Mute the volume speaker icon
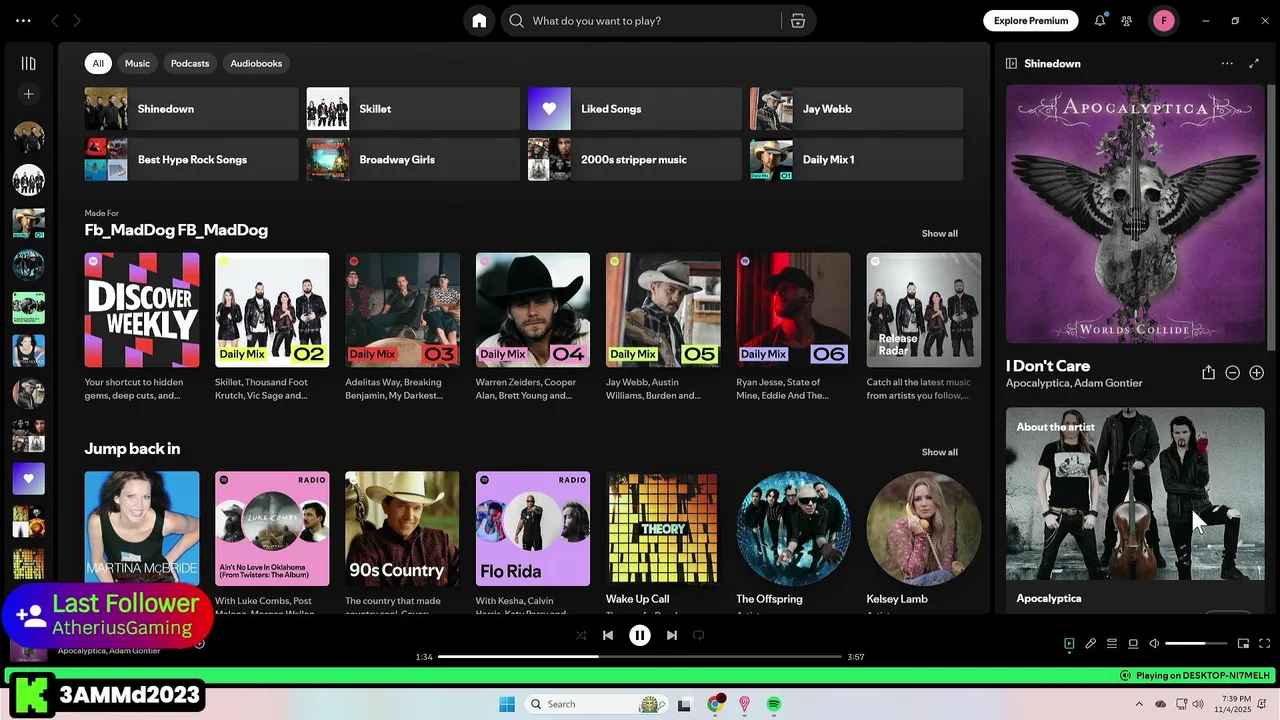Image resolution: width=1280 pixels, height=720 pixels. [1154, 644]
